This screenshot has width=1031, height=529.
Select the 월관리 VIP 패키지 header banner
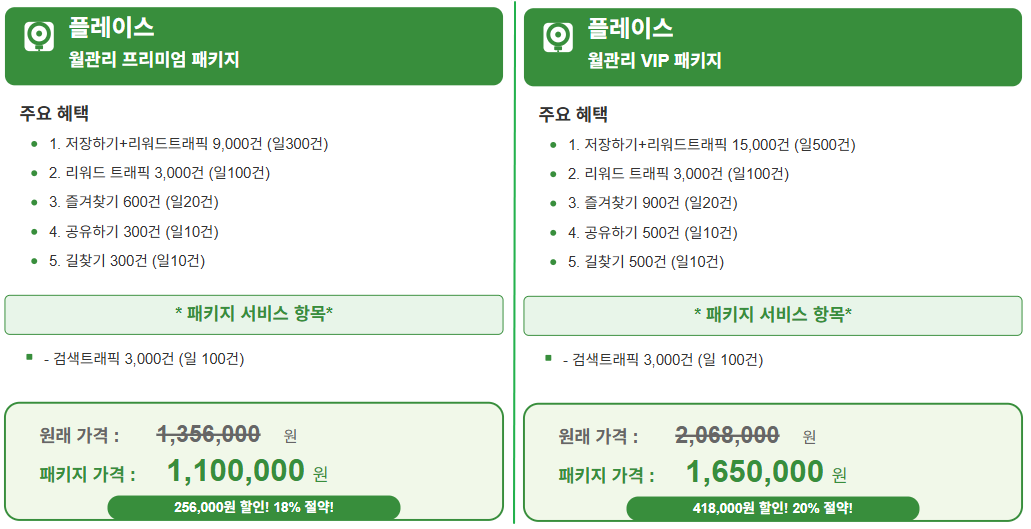[773, 47]
